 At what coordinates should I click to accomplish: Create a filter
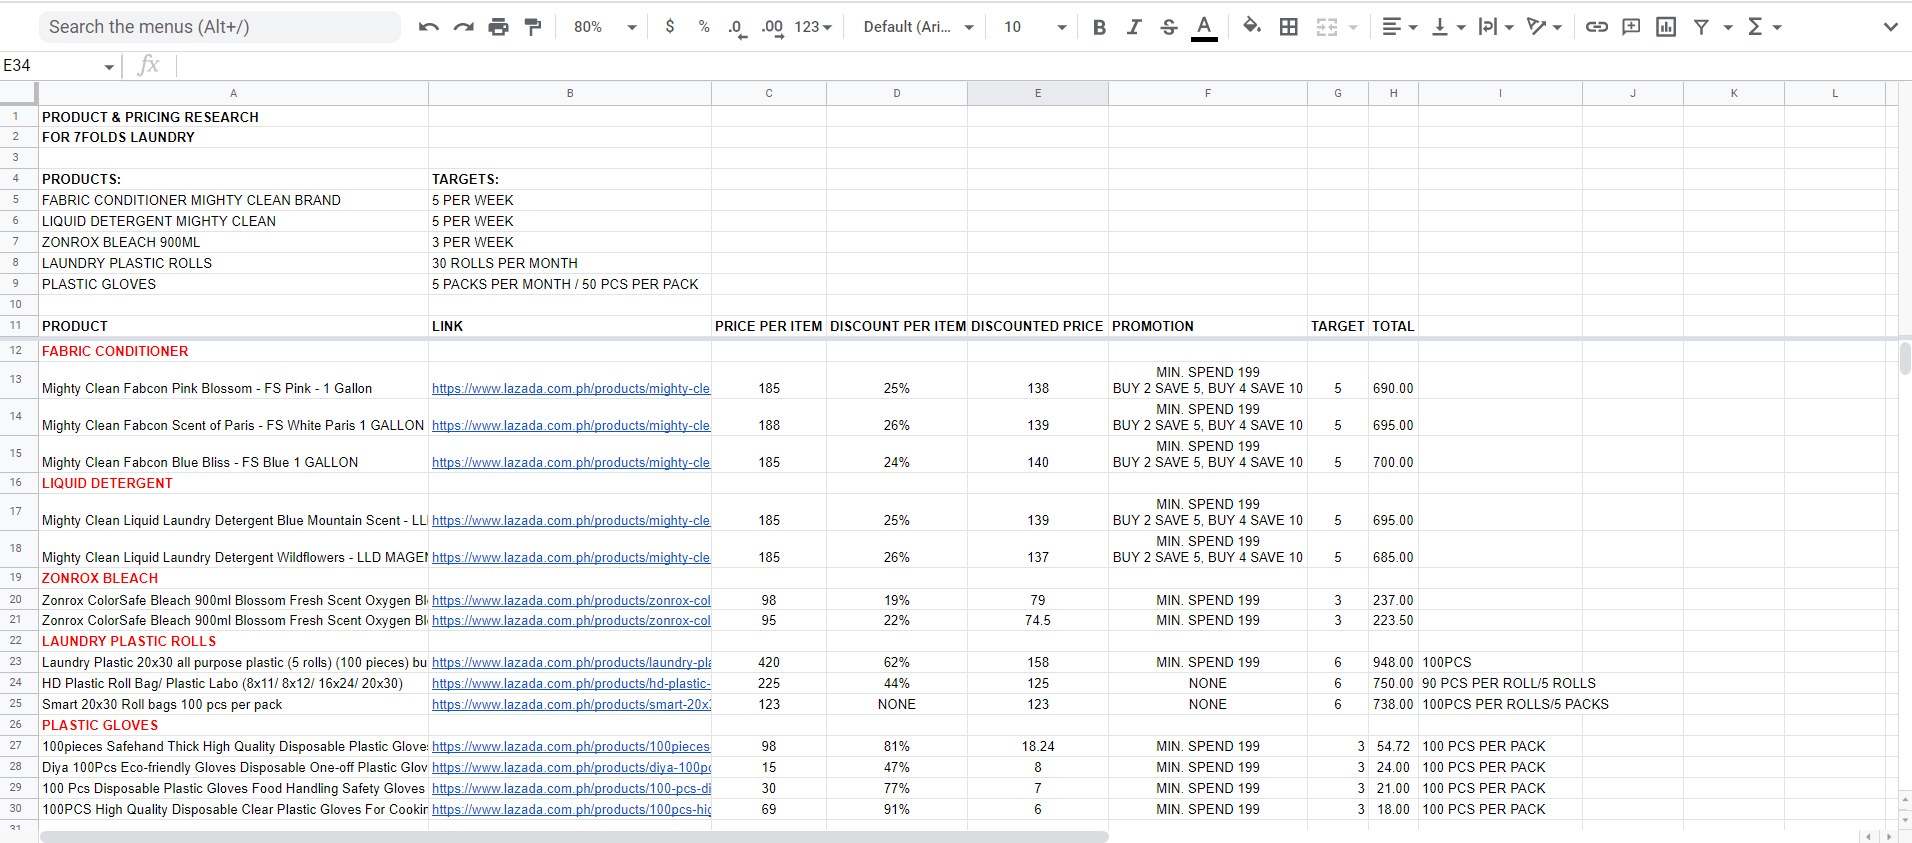pyautogui.click(x=1701, y=27)
